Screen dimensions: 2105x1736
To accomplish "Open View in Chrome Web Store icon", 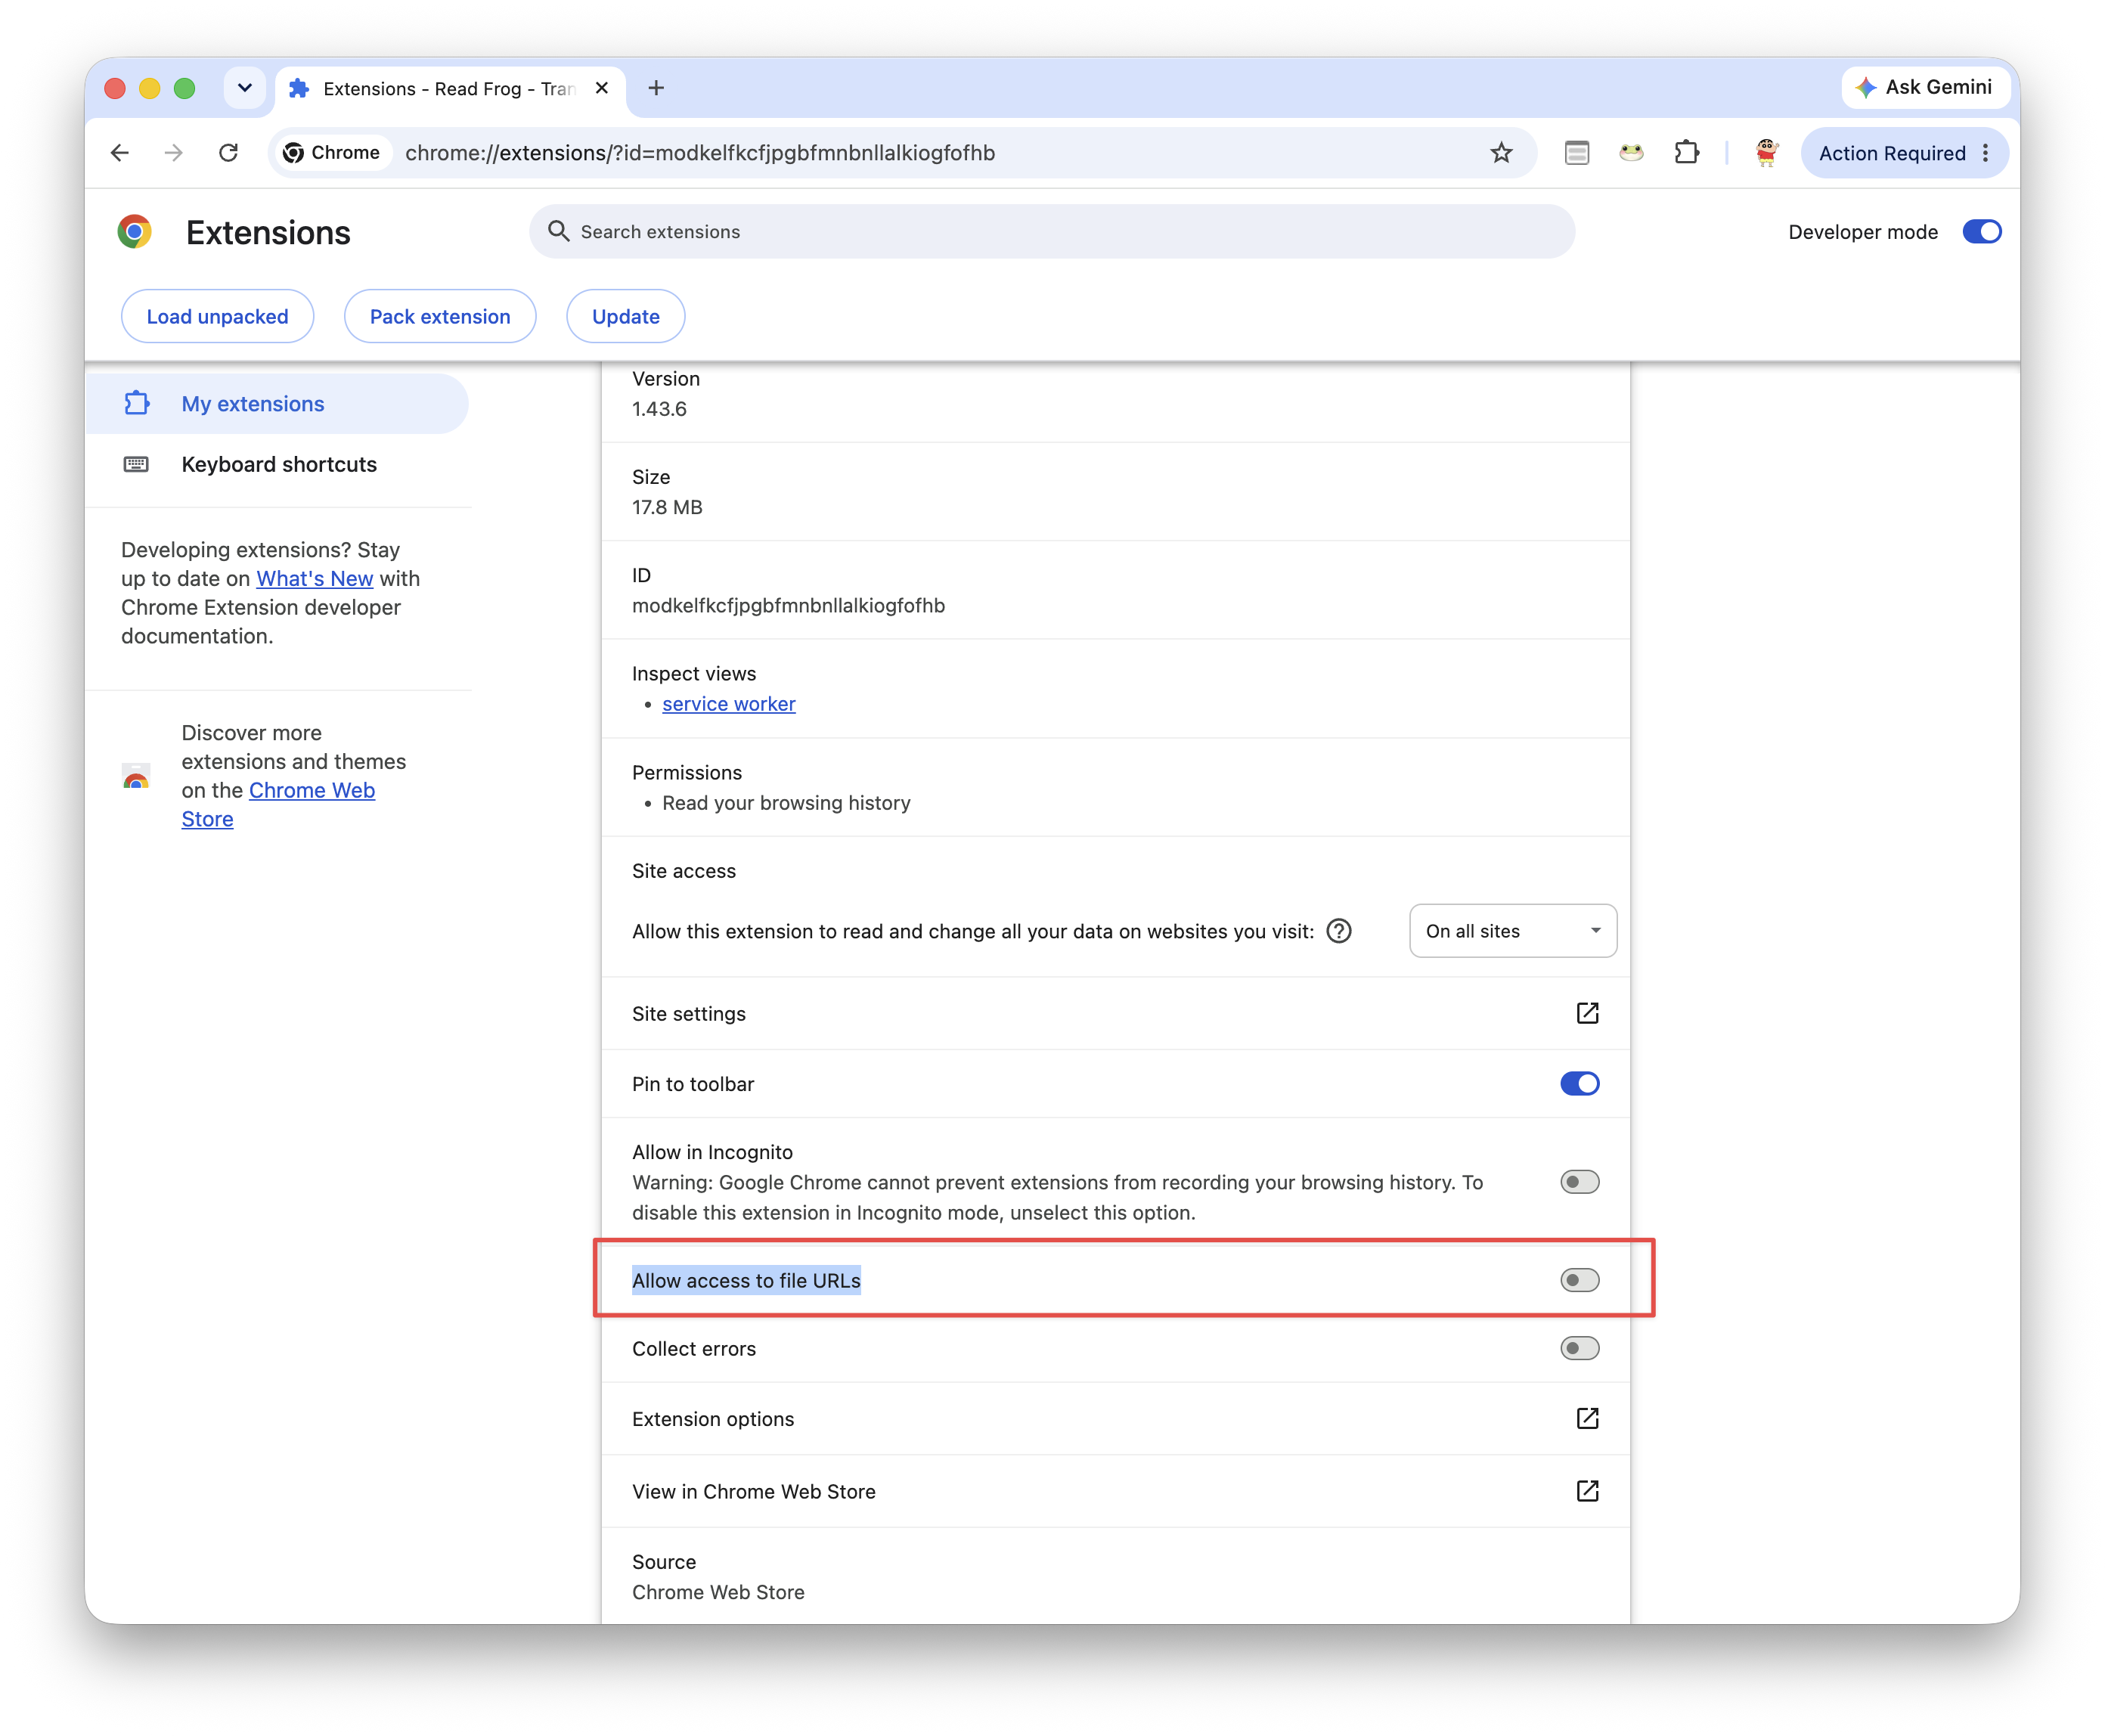I will tap(1587, 1491).
